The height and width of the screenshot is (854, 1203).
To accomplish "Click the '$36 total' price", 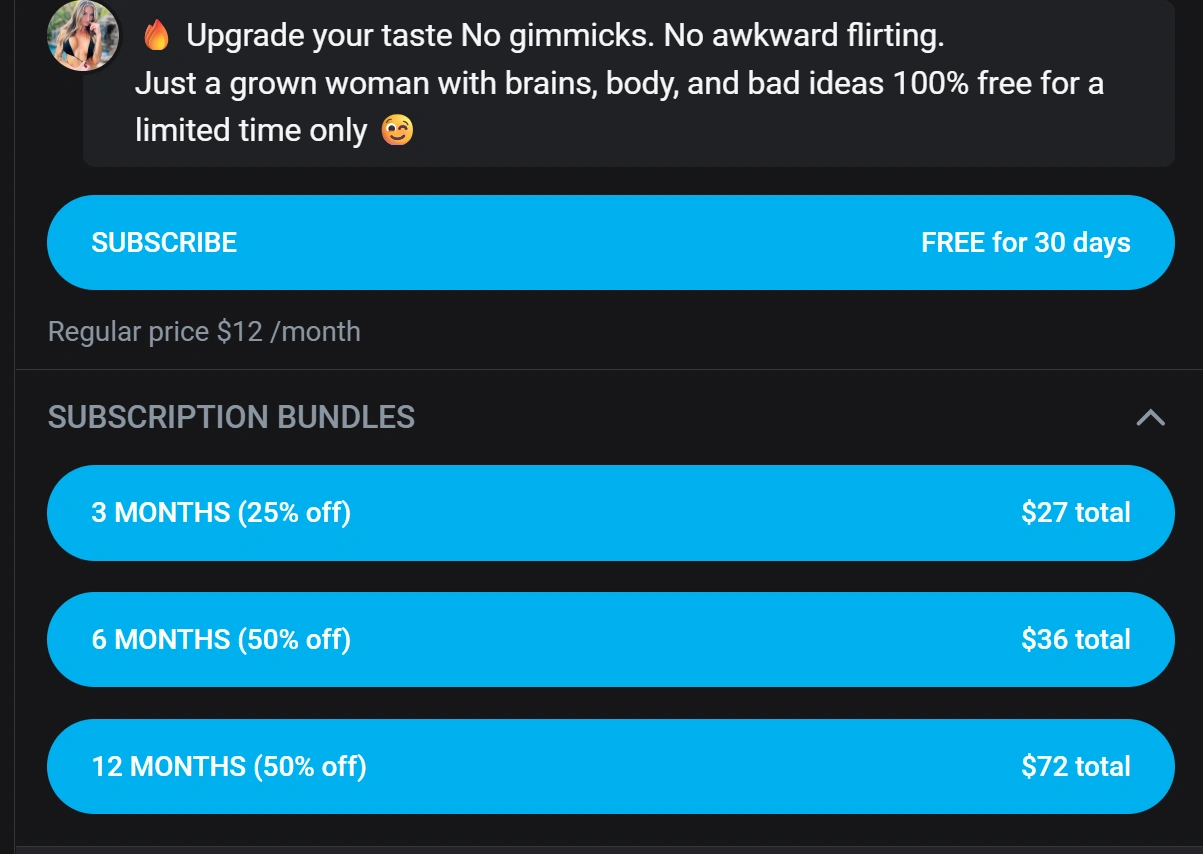I will pyautogui.click(x=1075, y=640).
